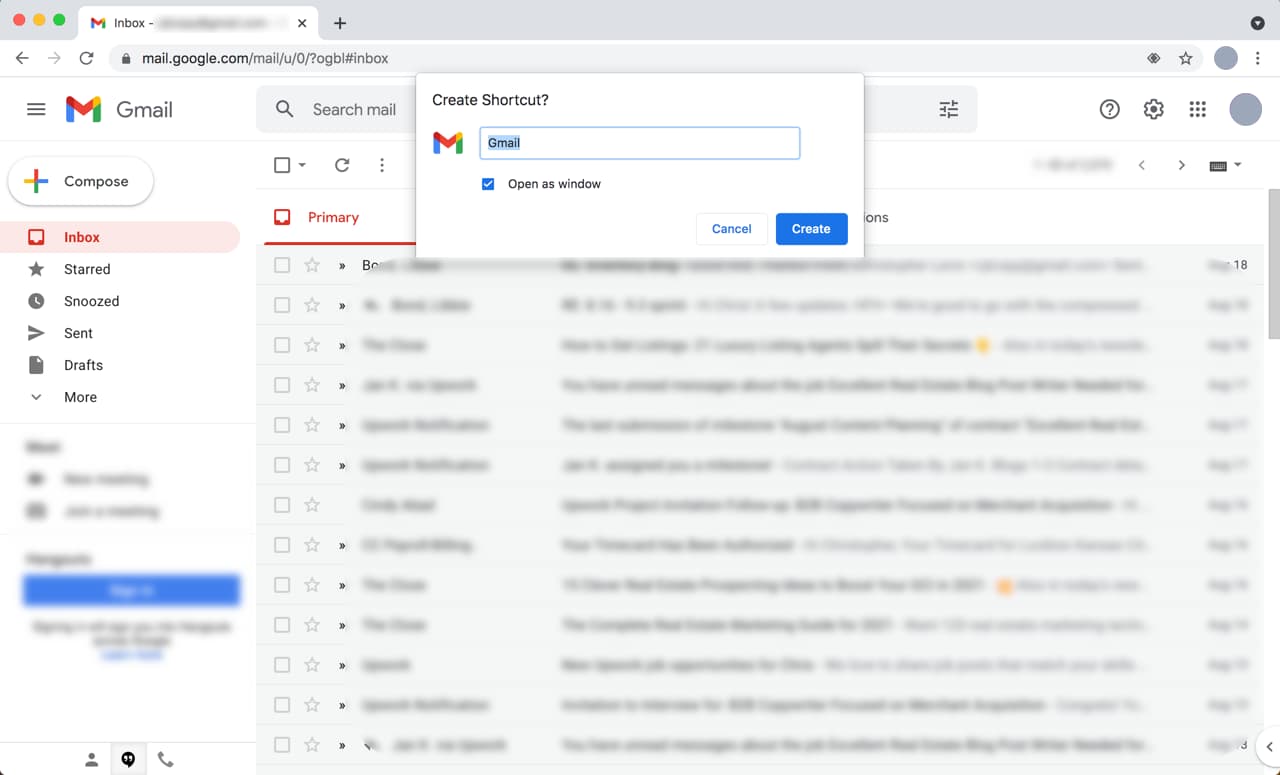Open Gmail settings gear
The image size is (1280, 775).
(1153, 109)
